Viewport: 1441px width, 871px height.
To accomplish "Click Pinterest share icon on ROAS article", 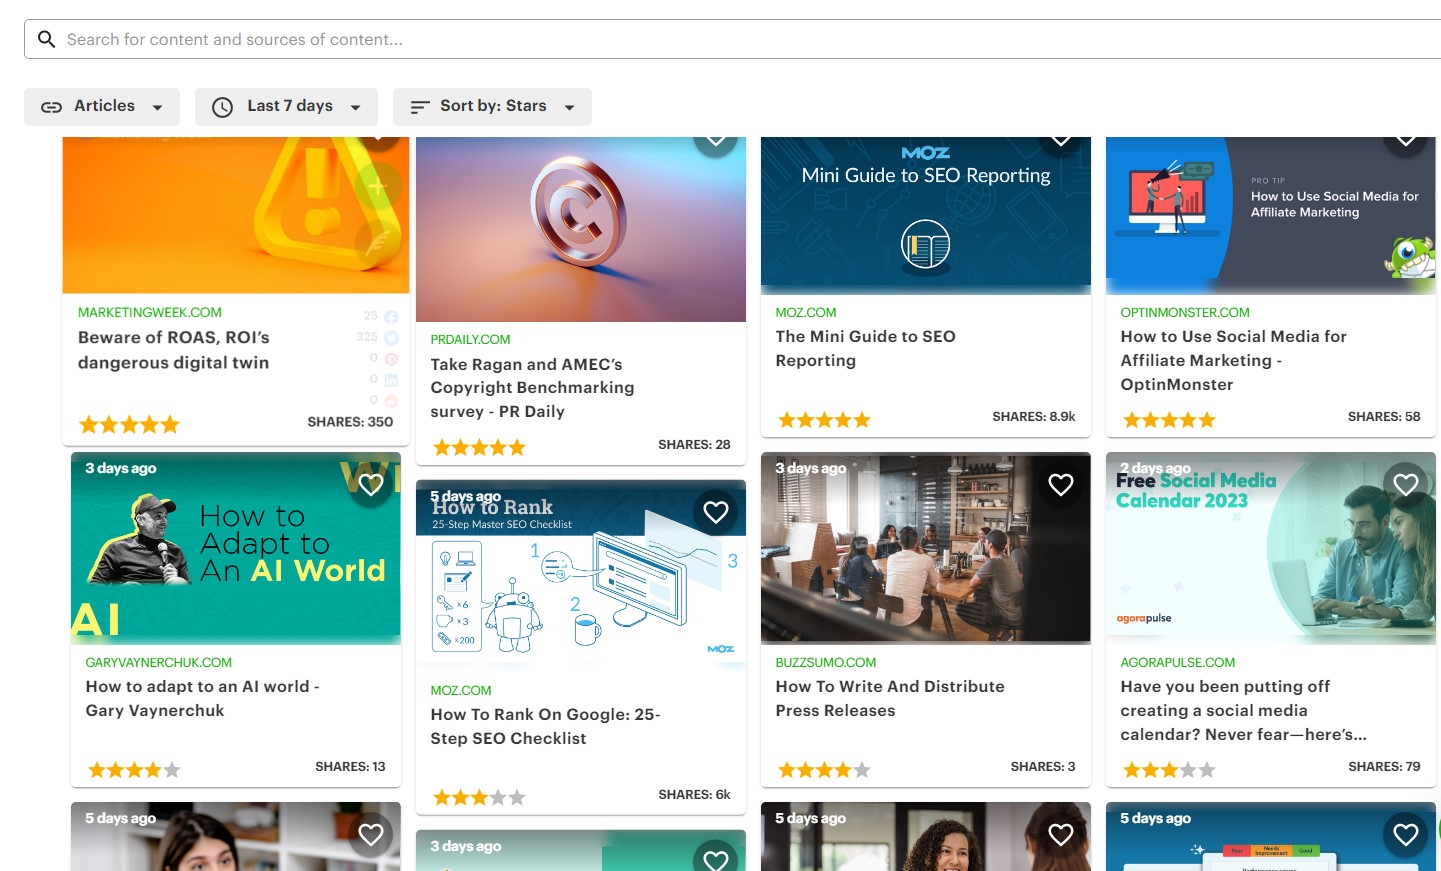I will point(391,358).
